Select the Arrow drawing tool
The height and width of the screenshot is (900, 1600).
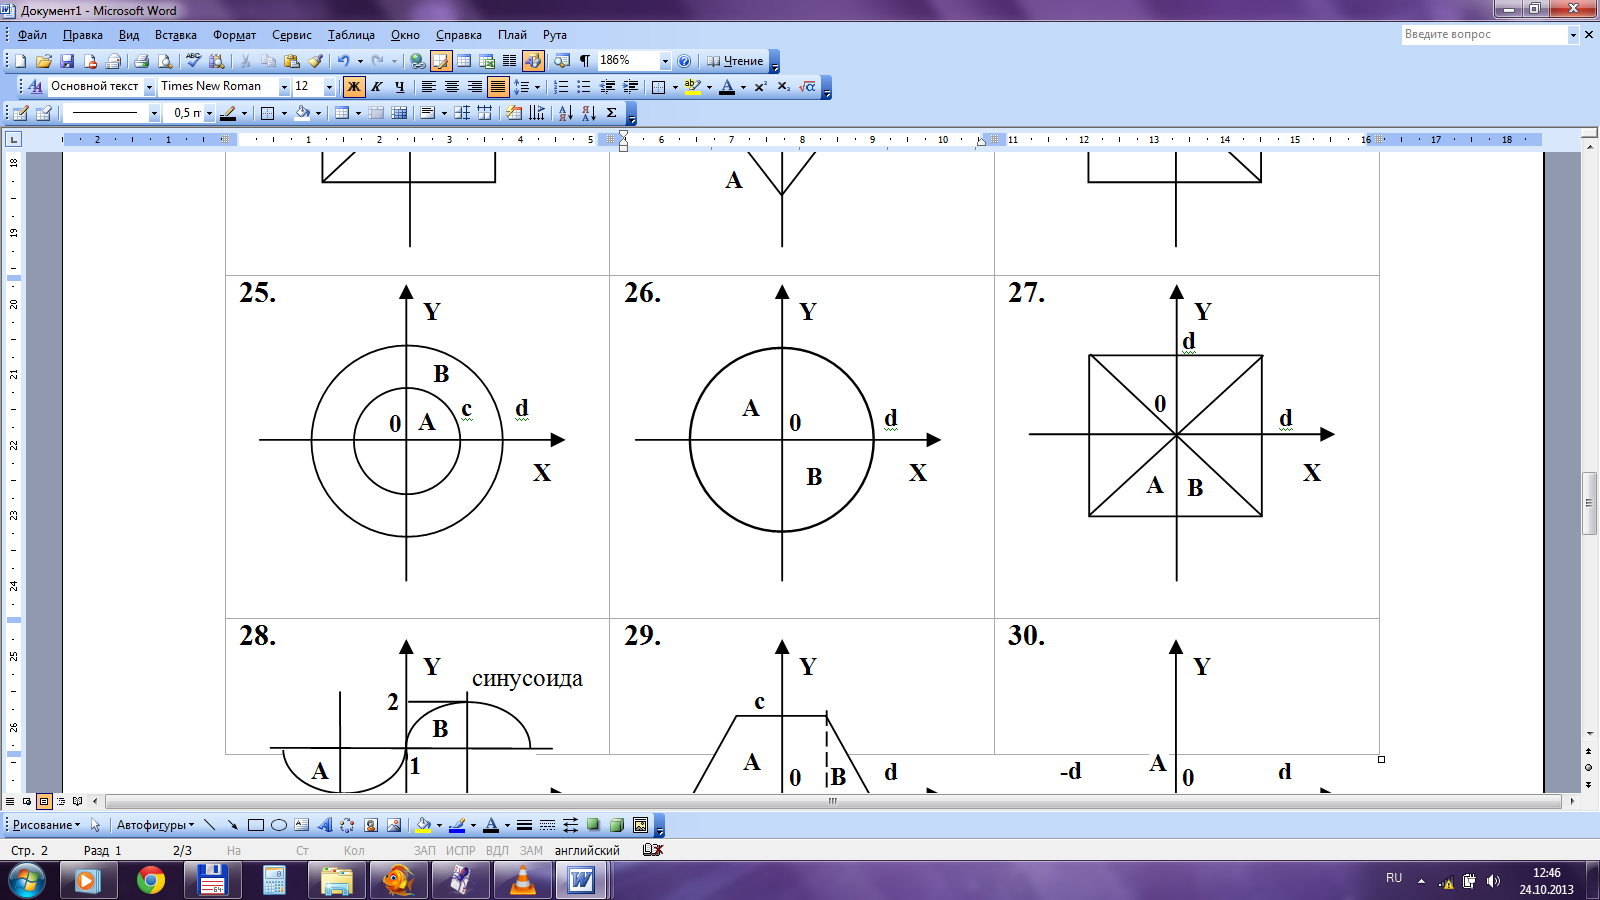coord(233,825)
